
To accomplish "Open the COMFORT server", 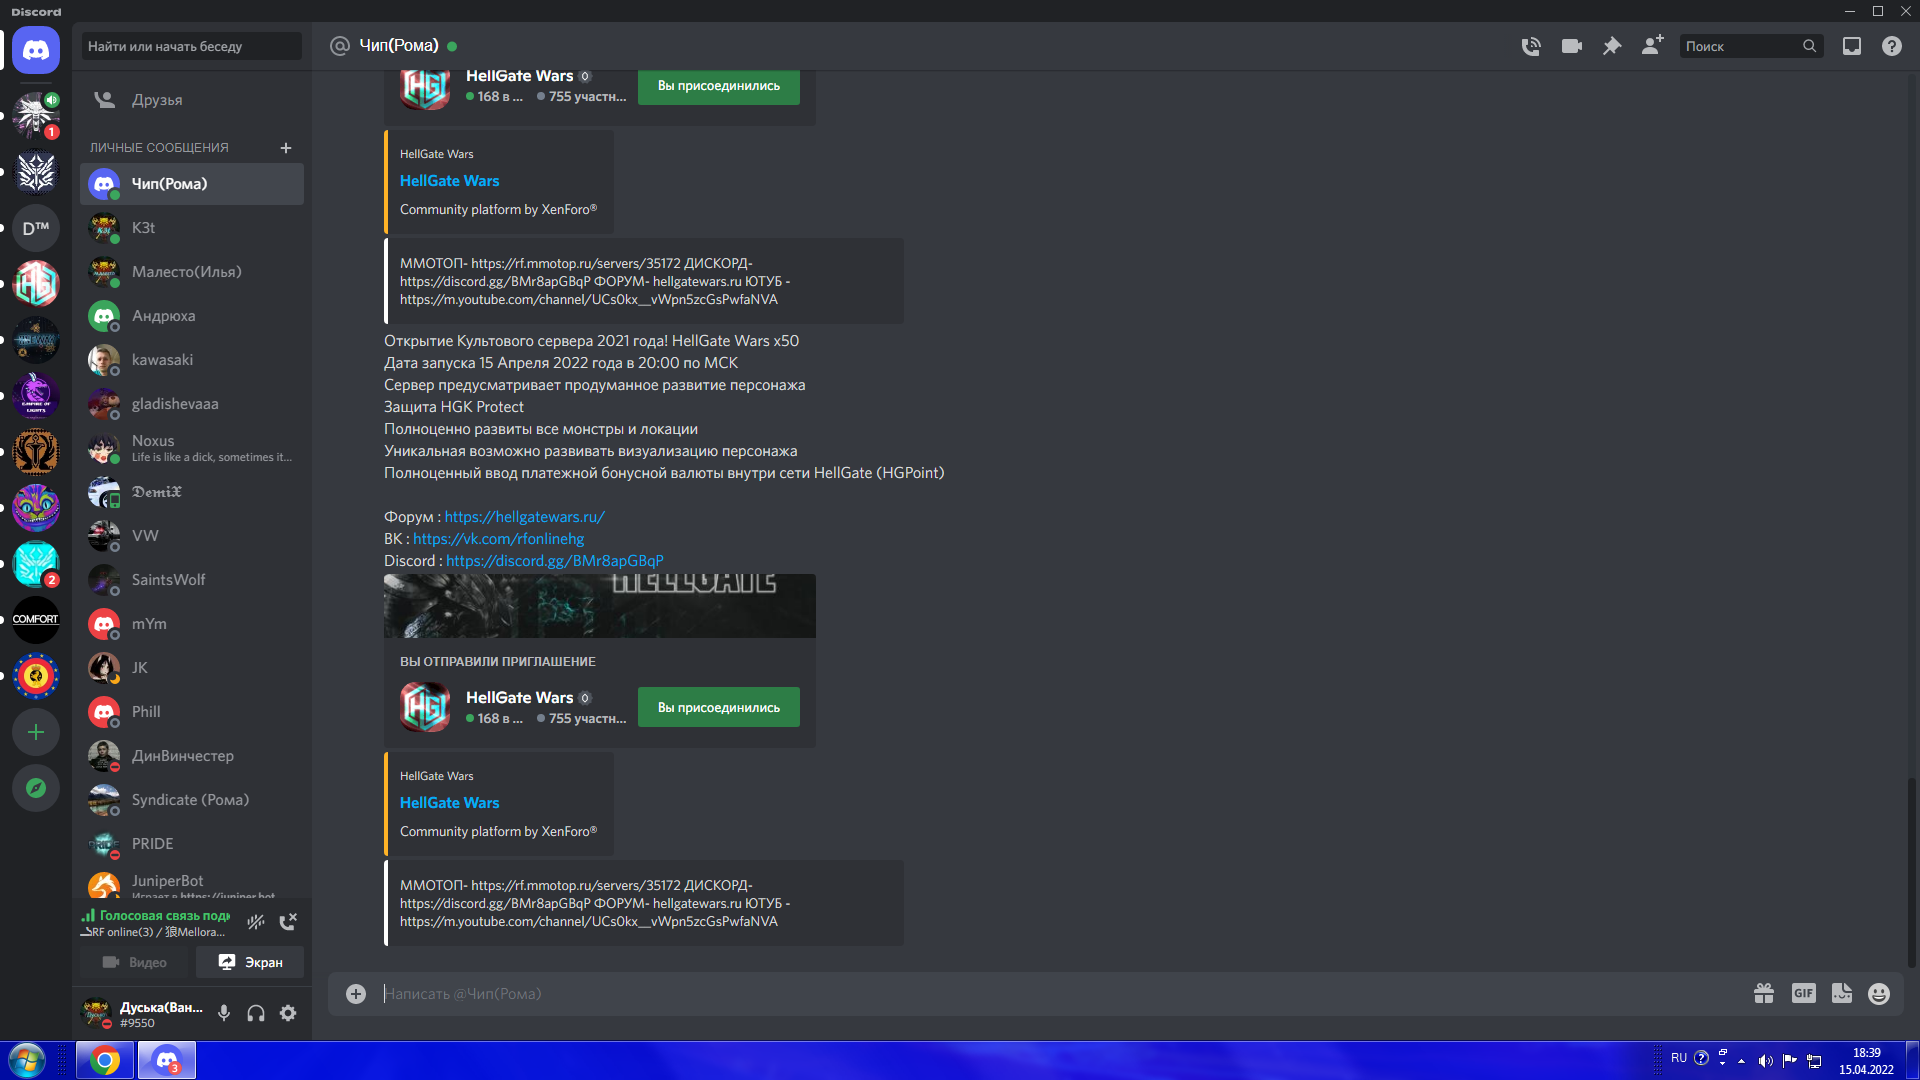I will (36, 620).
